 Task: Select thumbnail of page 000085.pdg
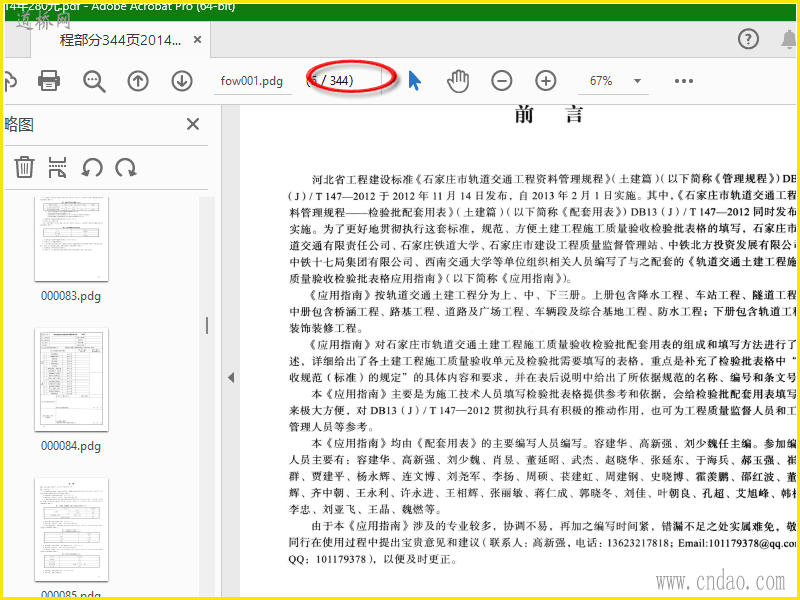tap(71, 530)
